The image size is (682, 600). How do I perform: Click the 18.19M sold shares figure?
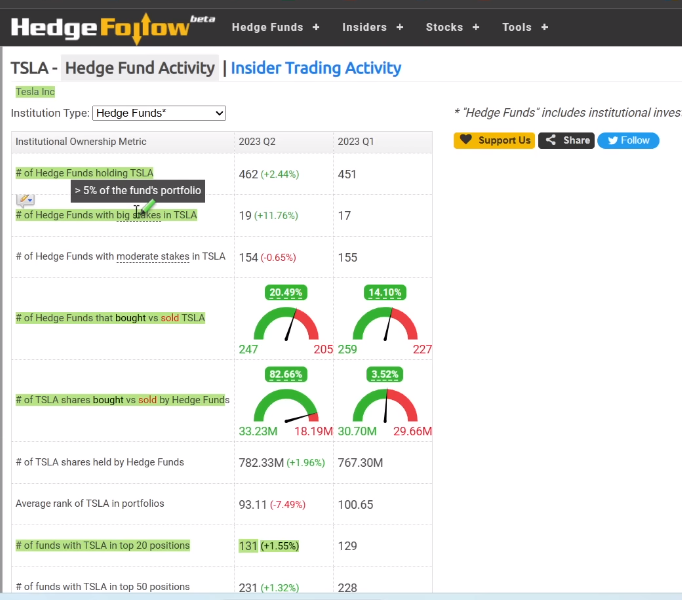[314, 432]
